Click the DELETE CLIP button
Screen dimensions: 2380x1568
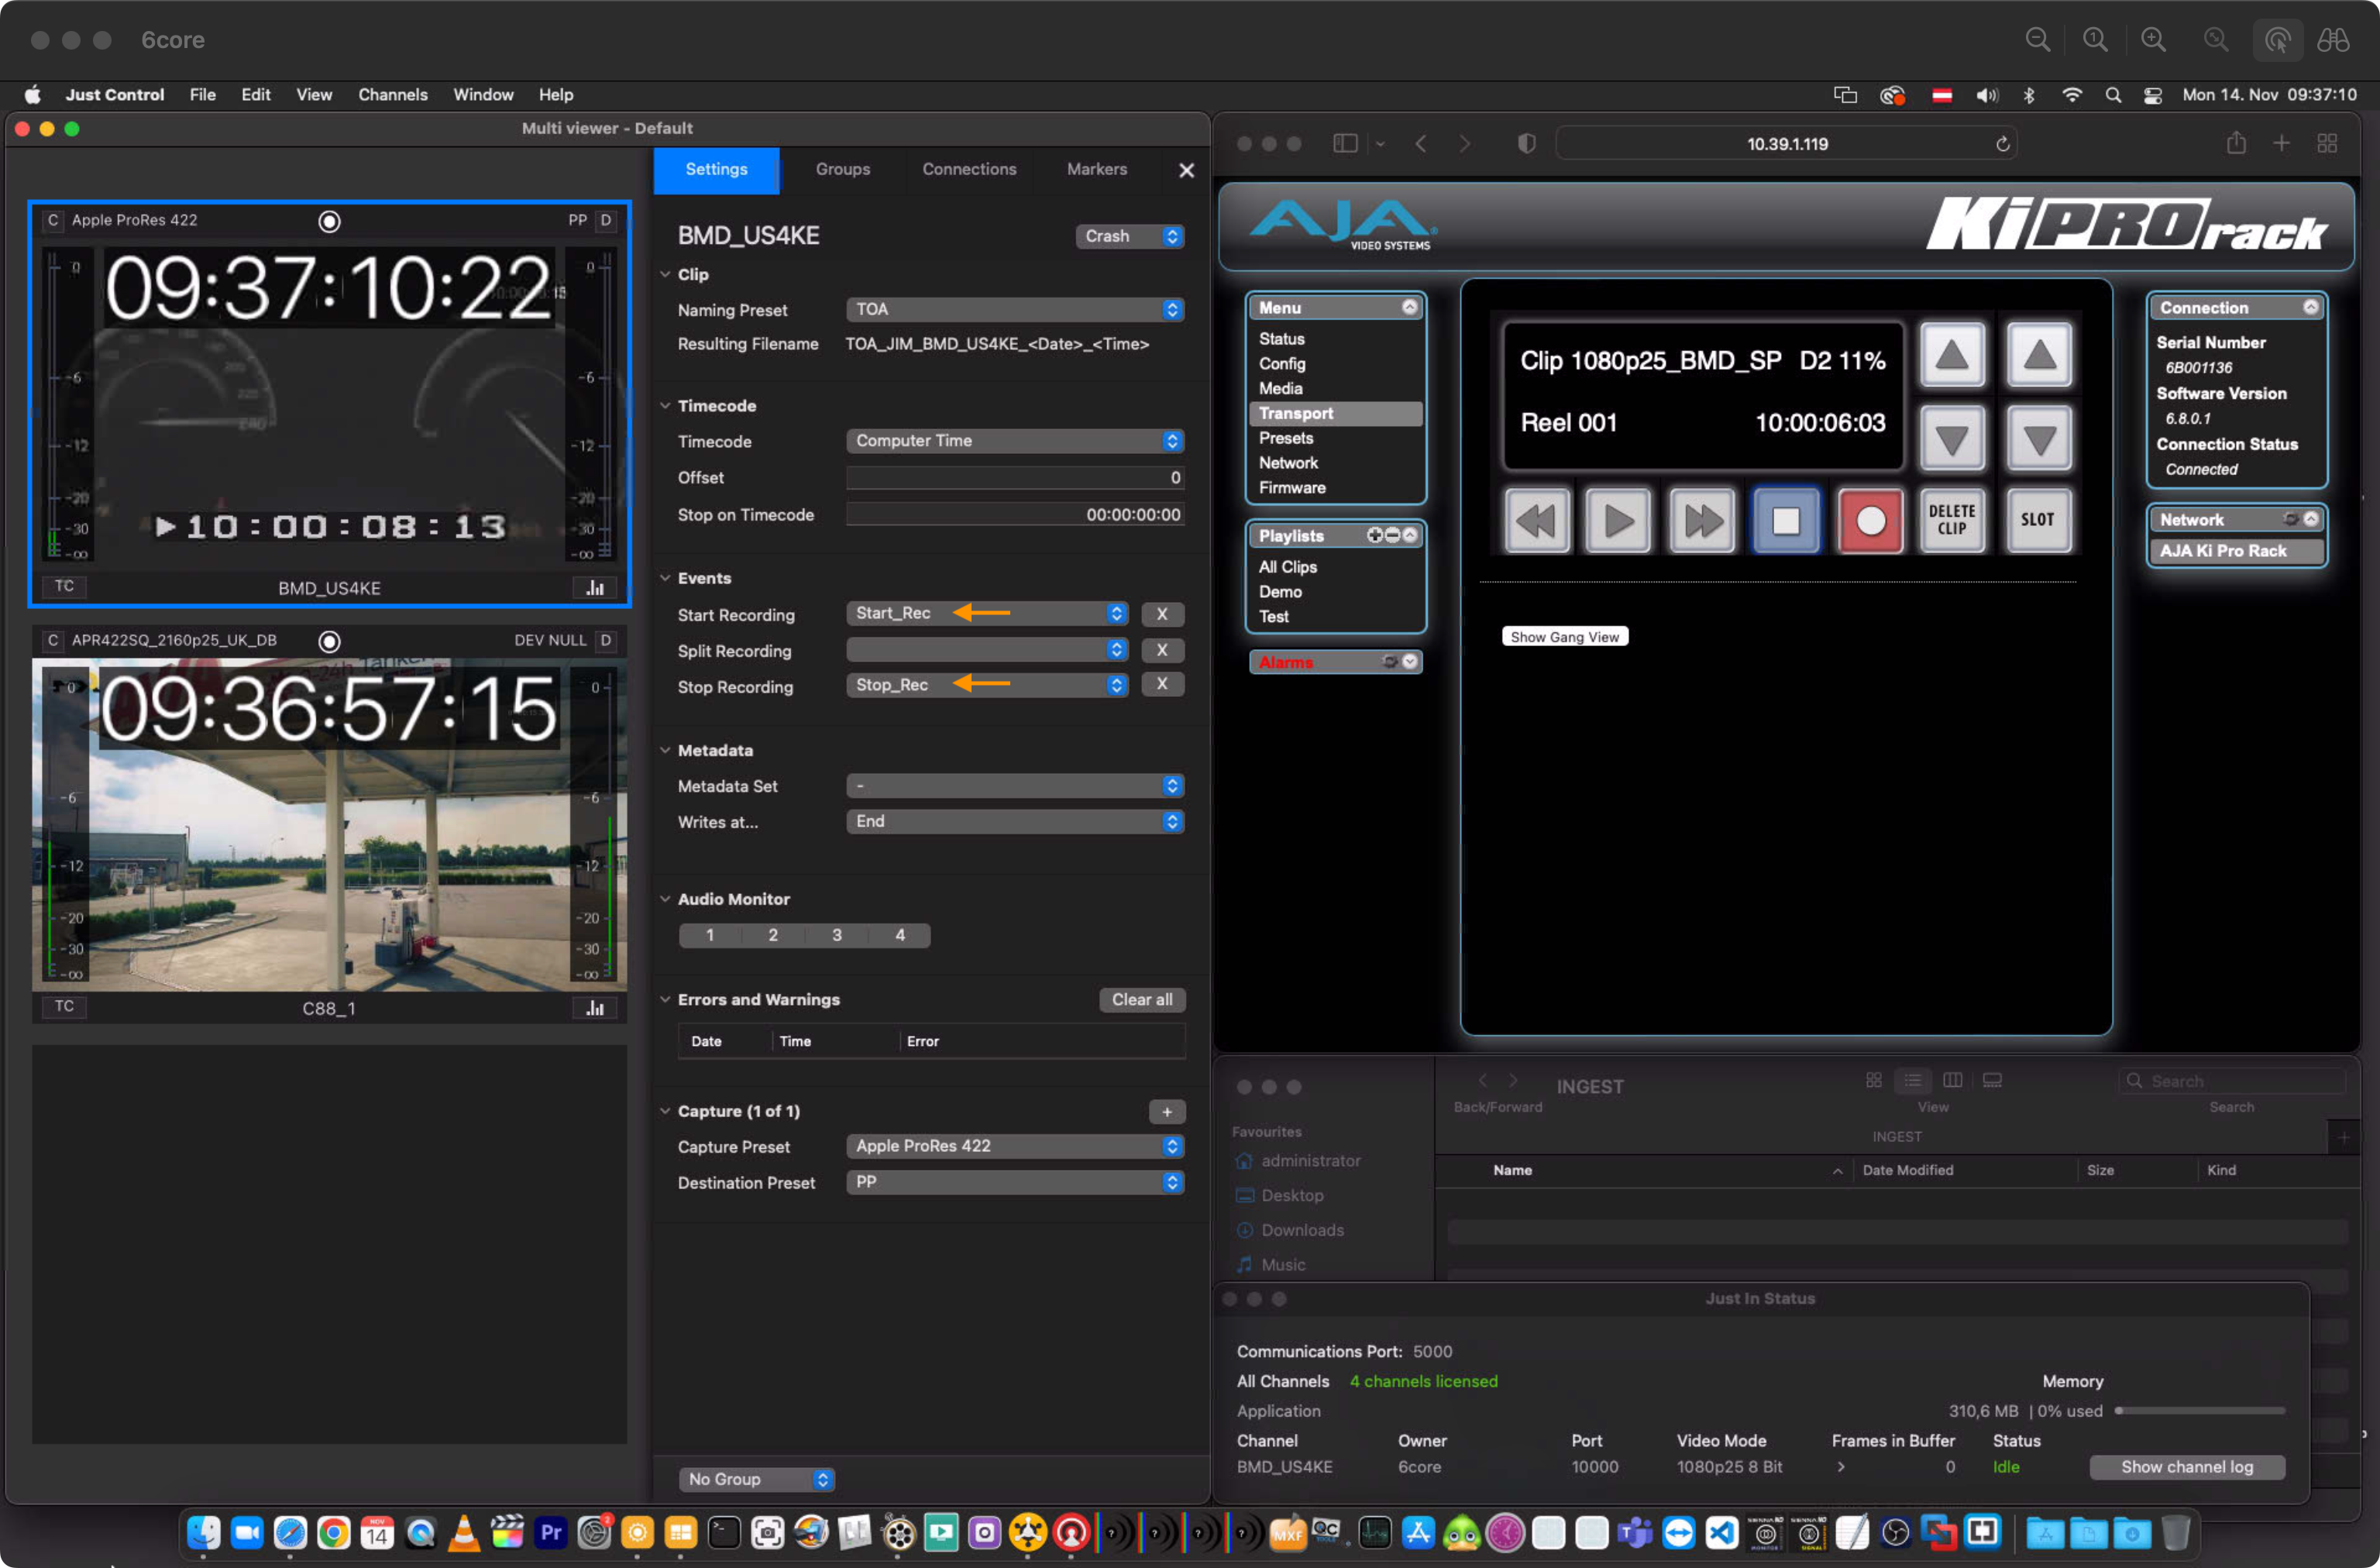tap(1952, 520)
